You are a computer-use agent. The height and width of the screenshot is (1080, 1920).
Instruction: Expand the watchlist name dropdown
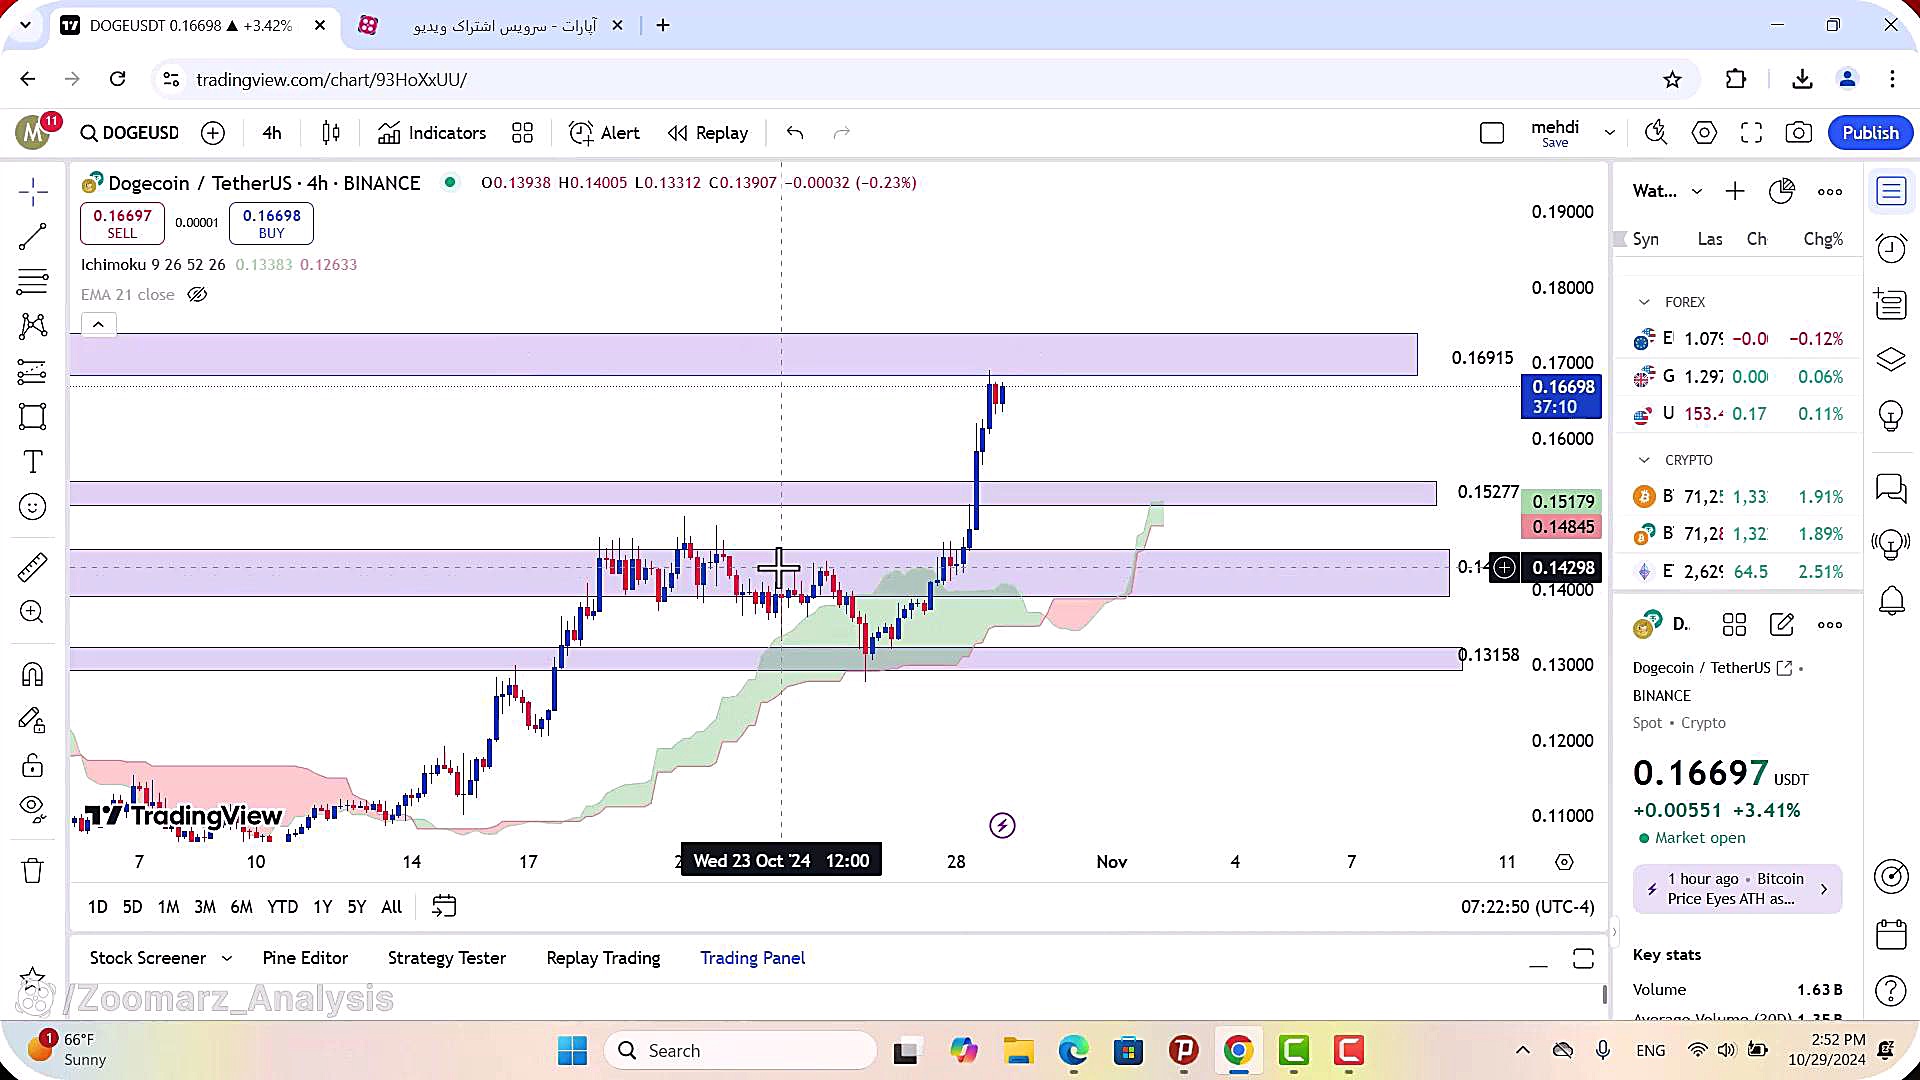[x=1697, y=191]
